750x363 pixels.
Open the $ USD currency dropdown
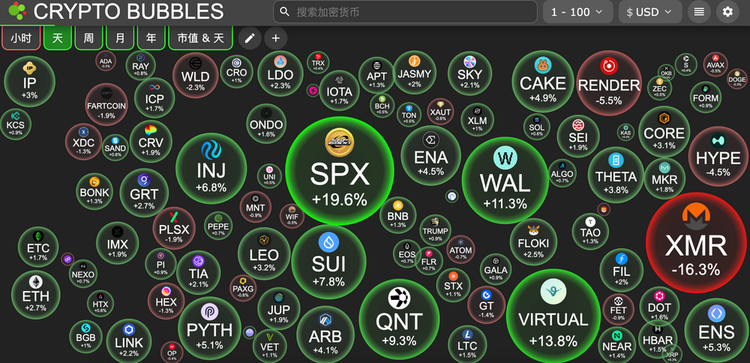(x=650, y=12)
